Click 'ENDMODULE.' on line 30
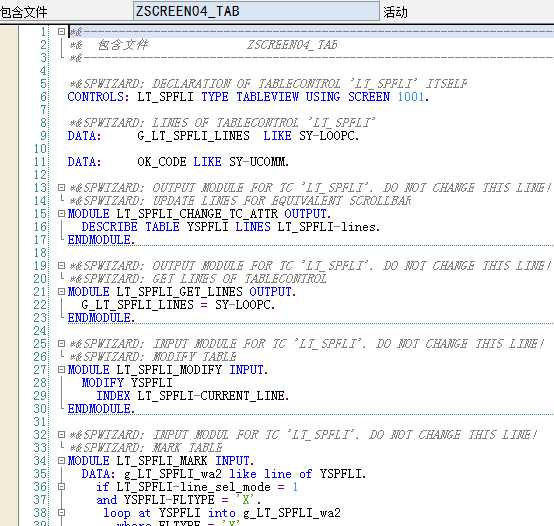The image size is (554, 526). (101, 409)
